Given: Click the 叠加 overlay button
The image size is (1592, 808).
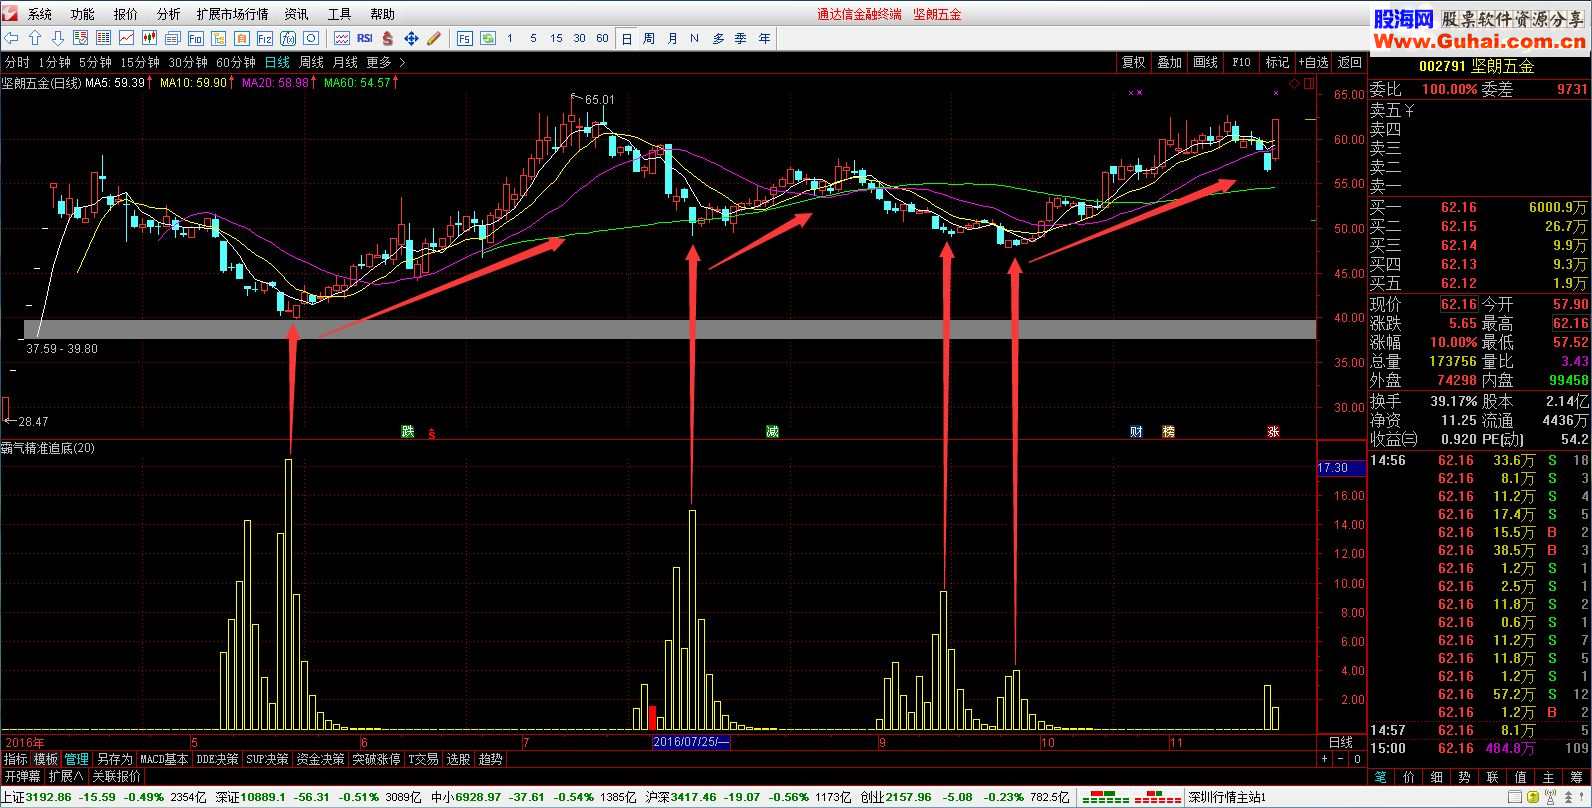Looking at the screenshot, I should (1170, 62).
